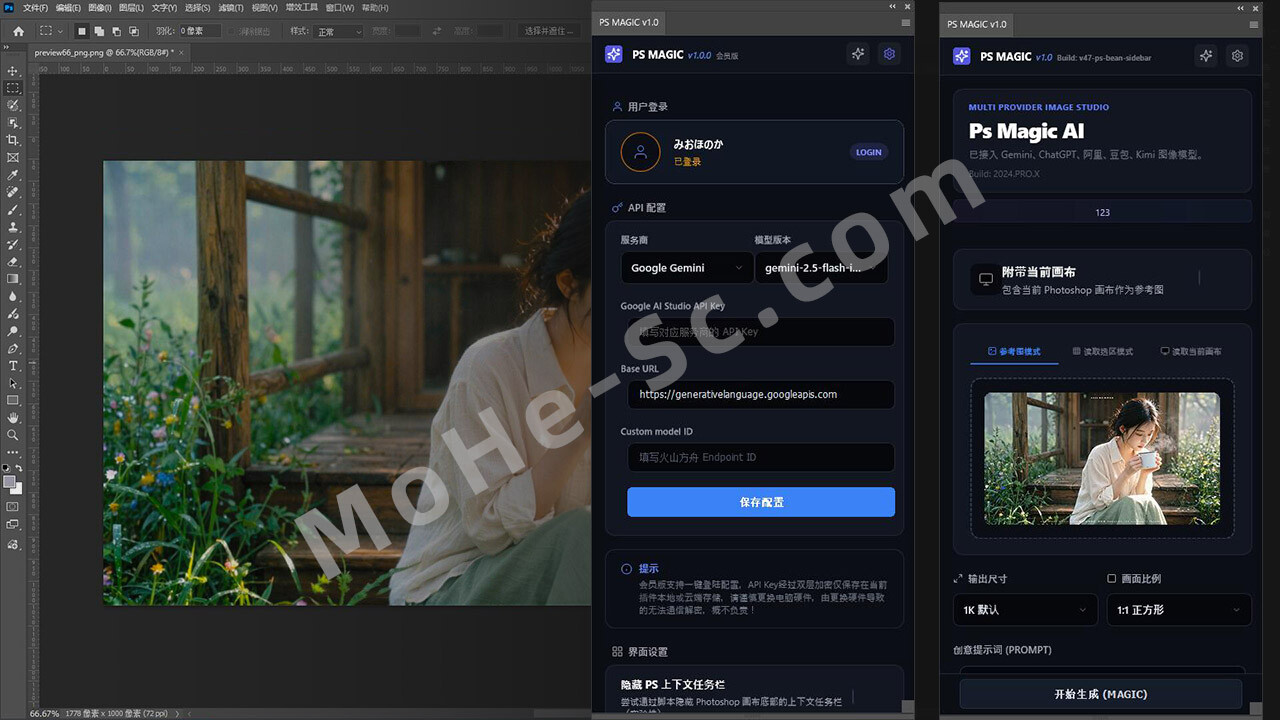Screen dimensions: 1280x720
Task: Select the Zoom tool
Action: click(x=13, y=435)
